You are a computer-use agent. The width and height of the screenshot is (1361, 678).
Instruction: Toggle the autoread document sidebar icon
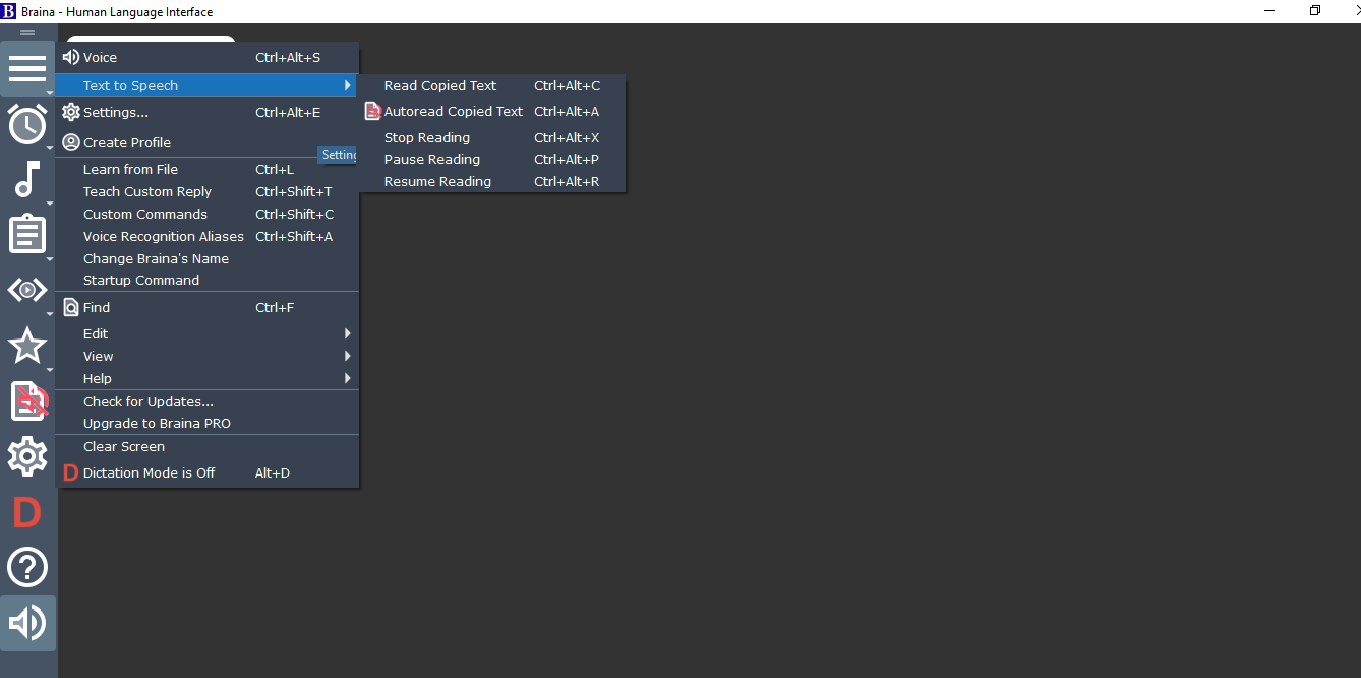pos(29,401)
